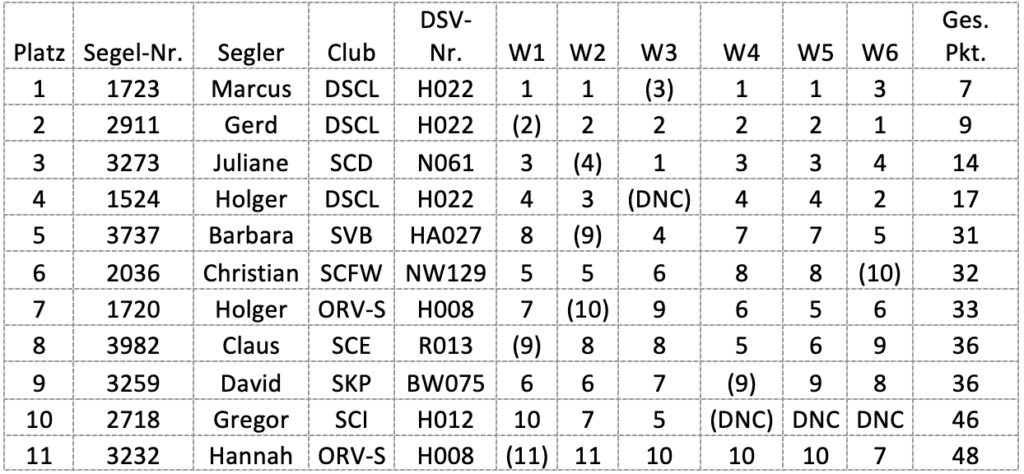Viewport: 1024px width, 474px height.
Task: Select the Platz column header cell
Action: [x=39, y=38]
